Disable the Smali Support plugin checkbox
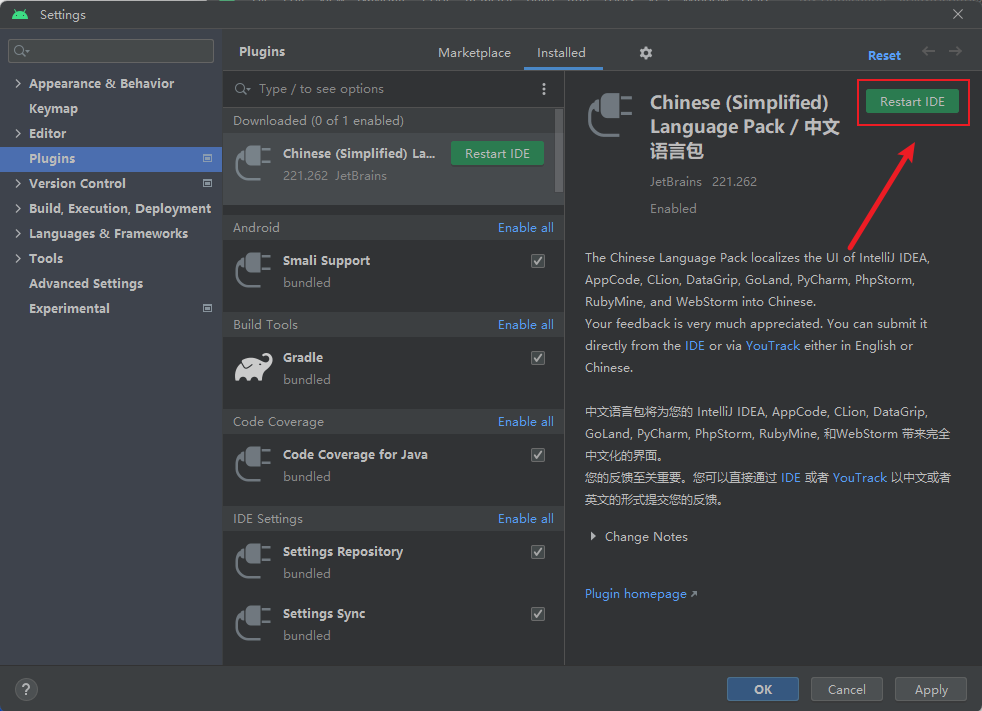This screenshot has width=982, height=711. [x=538, y=261]
